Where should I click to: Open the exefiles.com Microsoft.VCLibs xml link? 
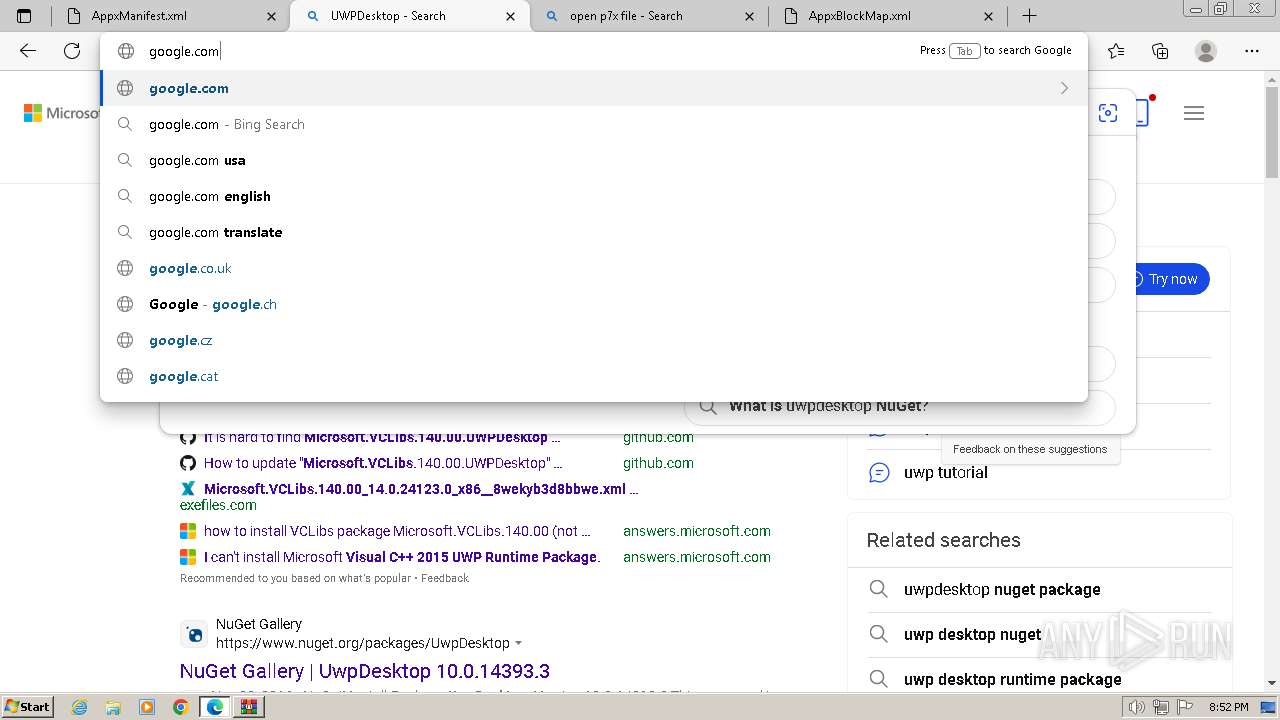(x=421, y=489)
